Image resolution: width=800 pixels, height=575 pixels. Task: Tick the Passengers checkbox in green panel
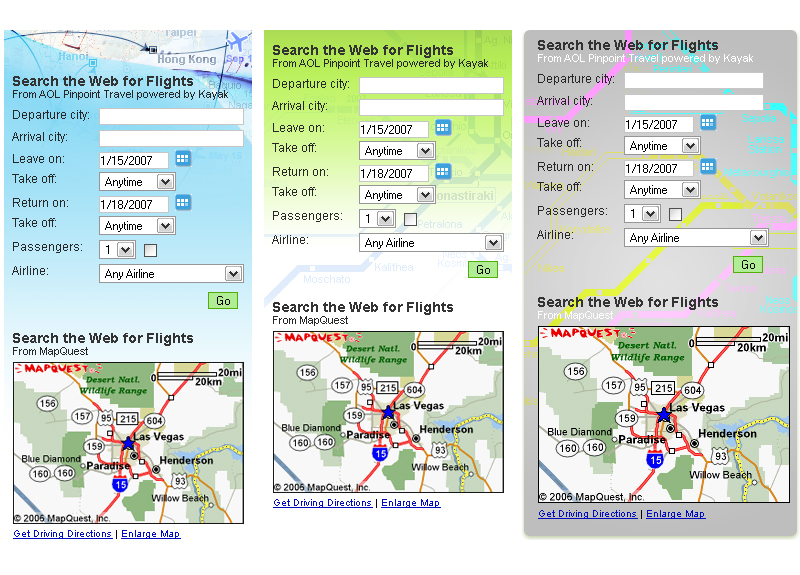point(410,219)
